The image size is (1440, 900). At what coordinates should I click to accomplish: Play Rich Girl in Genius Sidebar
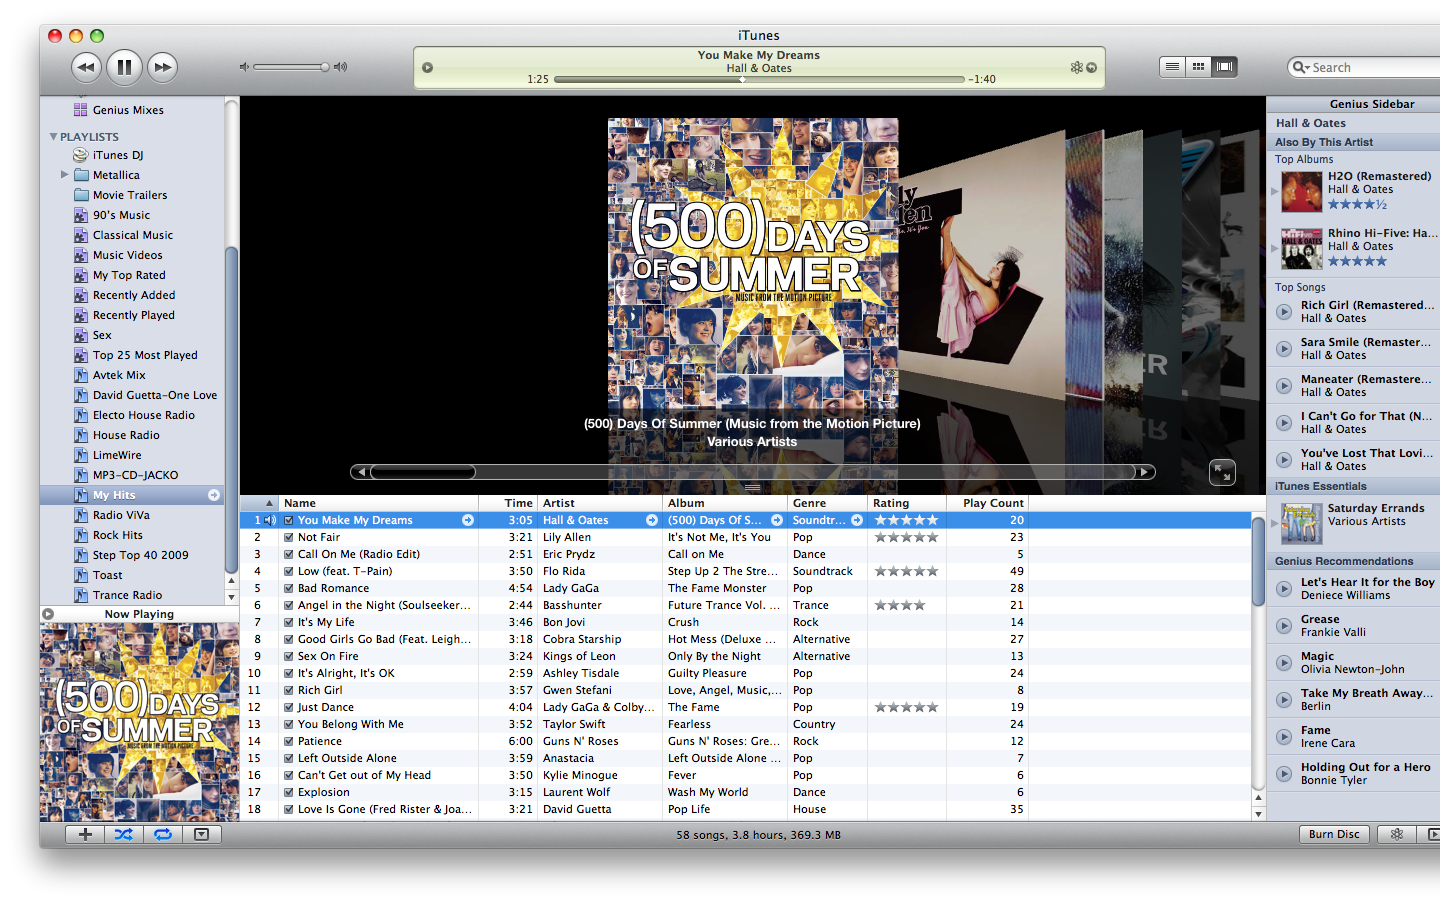pyautogui.click(x=1284, y=312)
